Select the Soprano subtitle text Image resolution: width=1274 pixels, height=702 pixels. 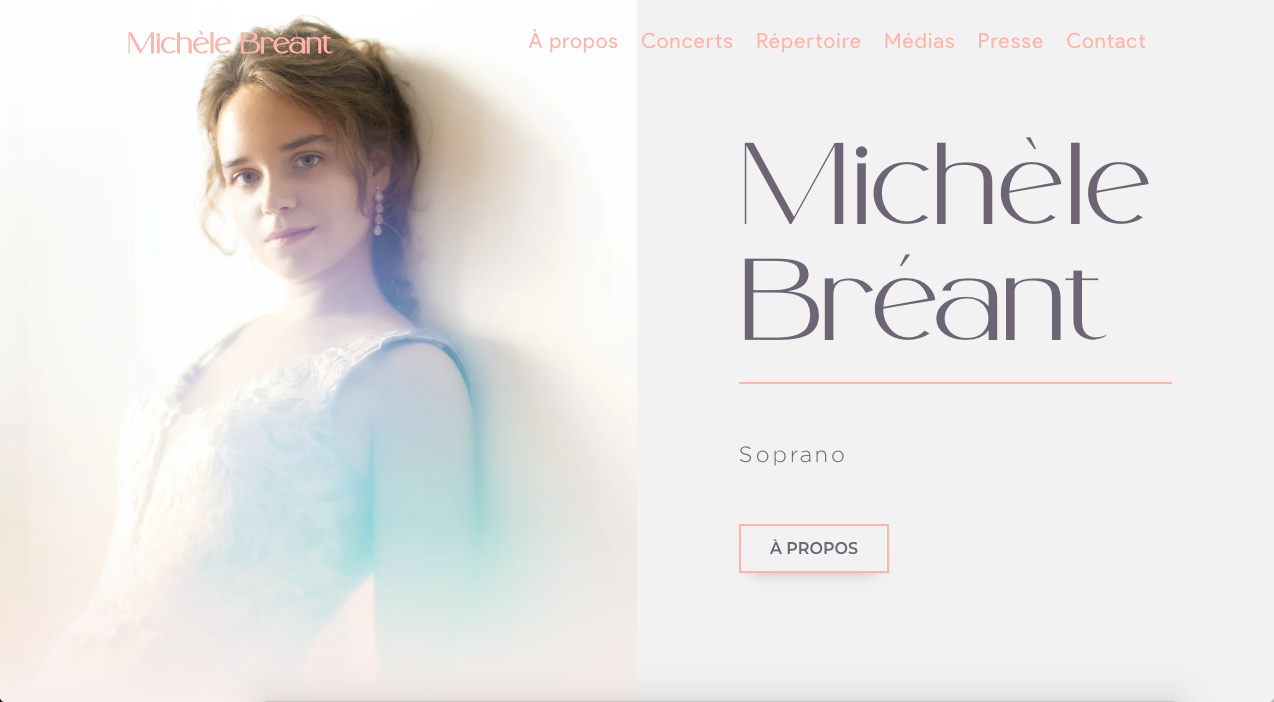792,455
